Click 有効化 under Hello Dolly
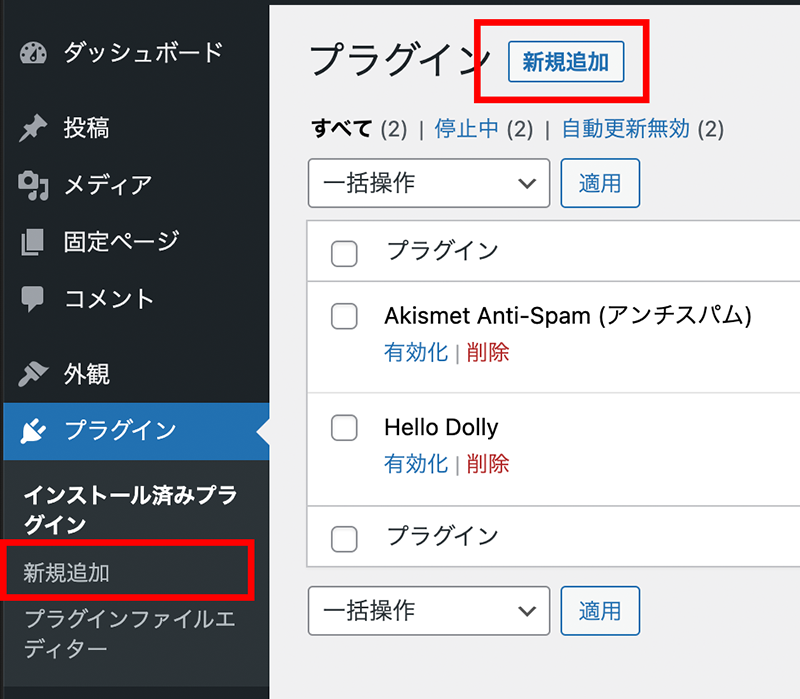 416,464
